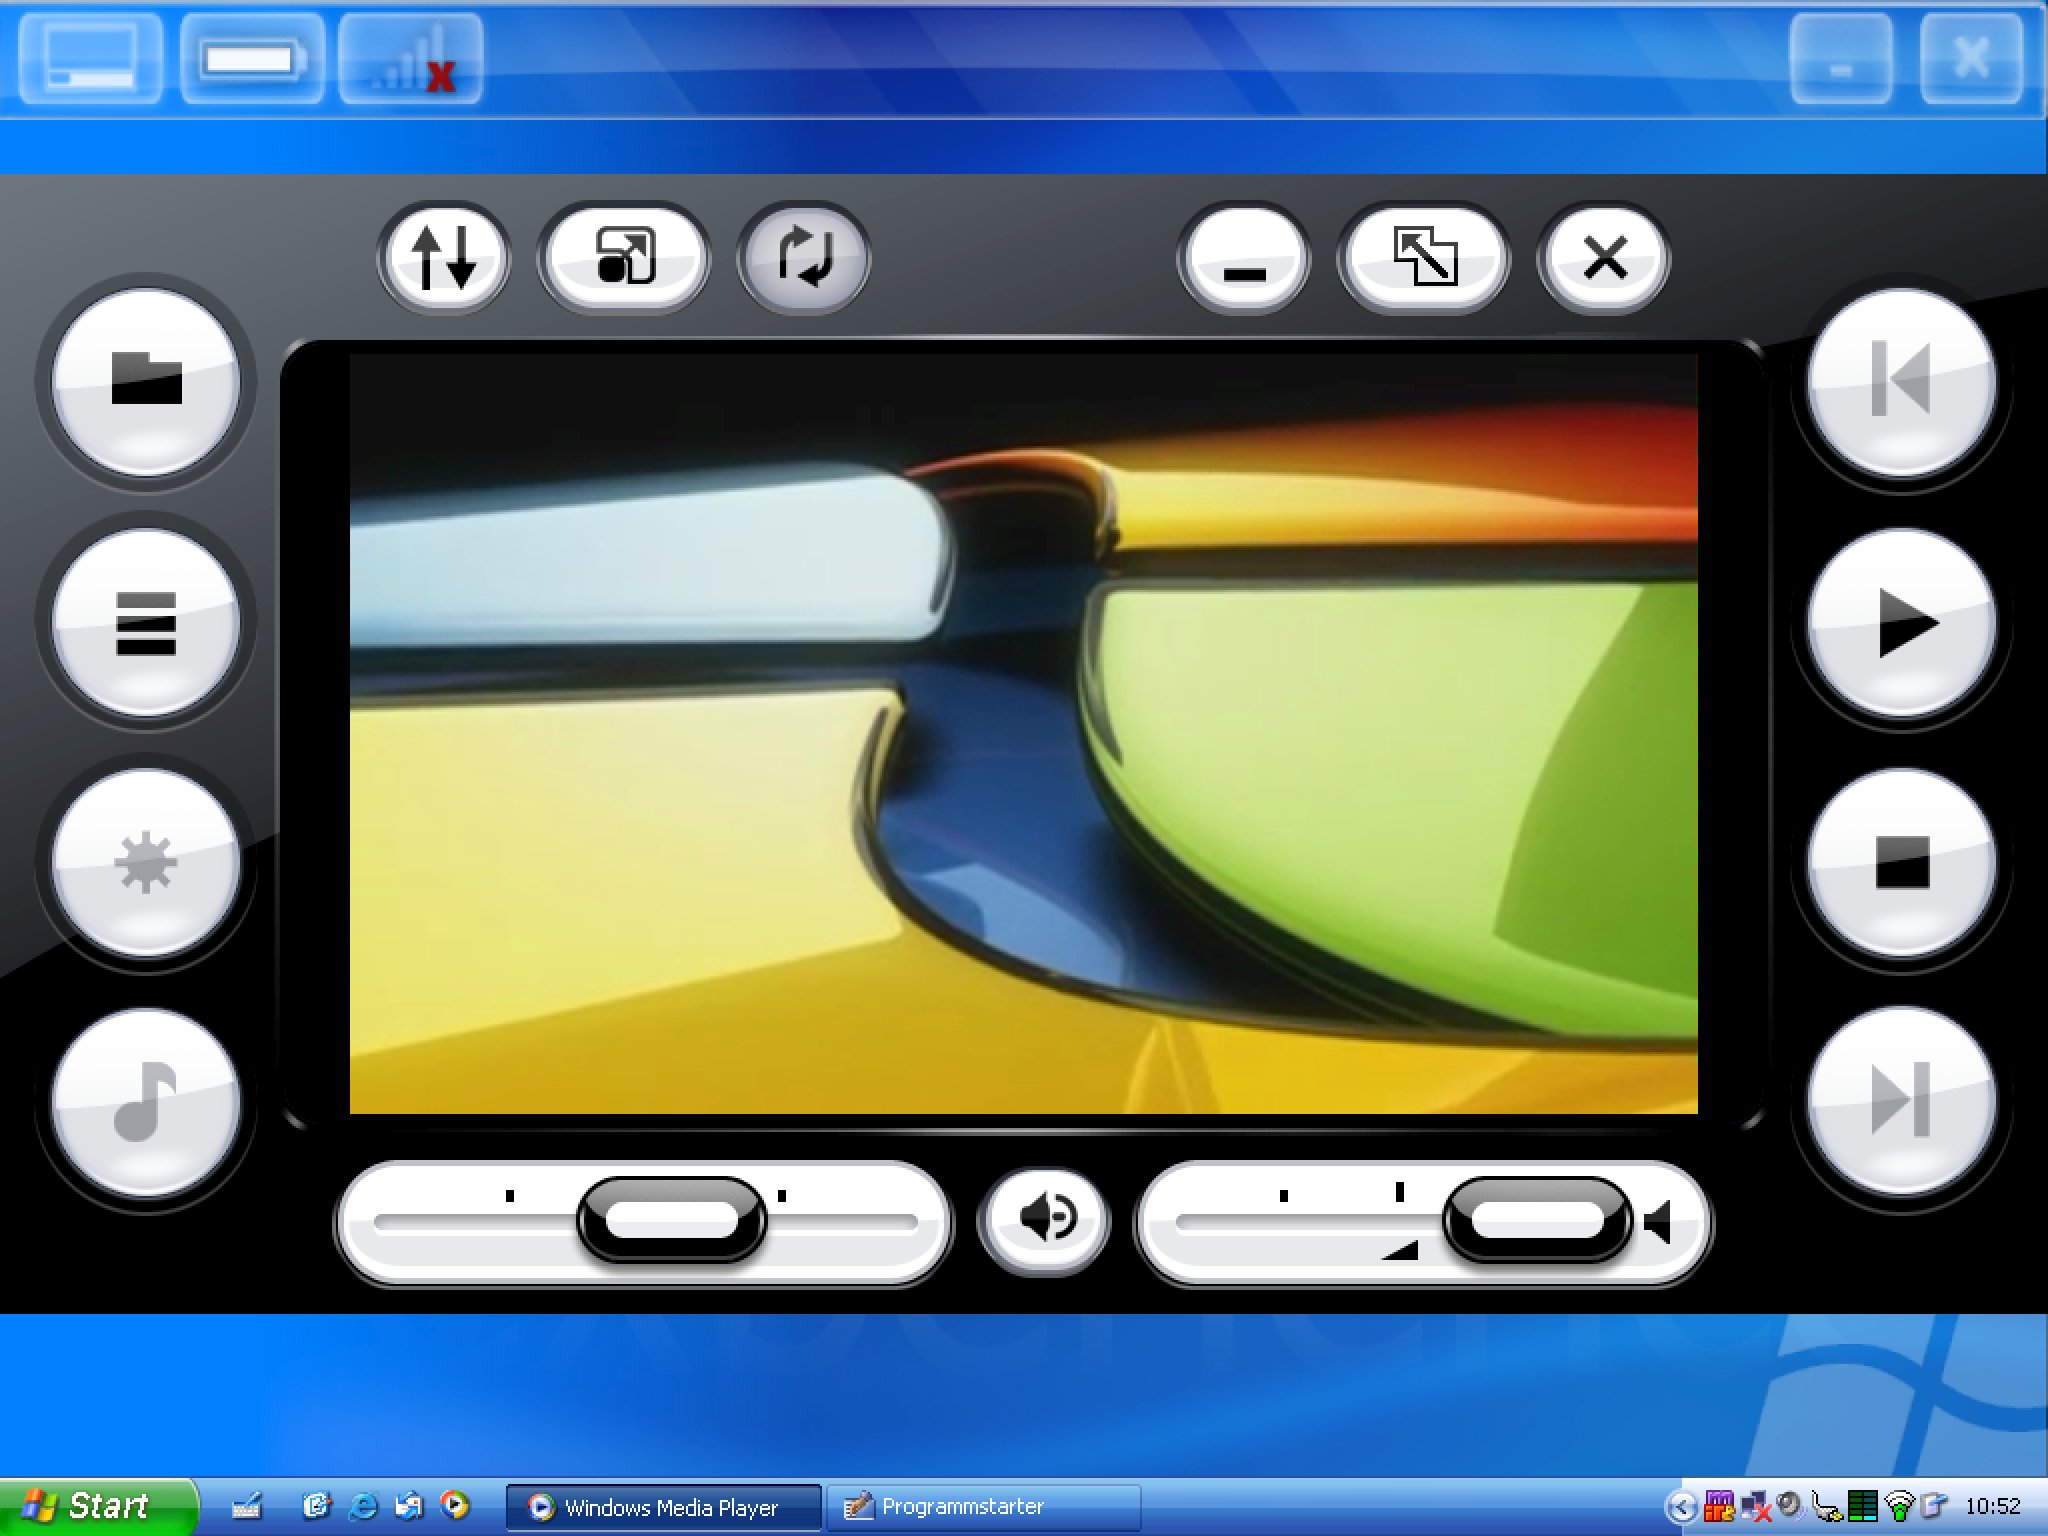Launch Windows Media Player from quick launch
Viewport: 2048px width, 1536px height.
point(455,1506)
